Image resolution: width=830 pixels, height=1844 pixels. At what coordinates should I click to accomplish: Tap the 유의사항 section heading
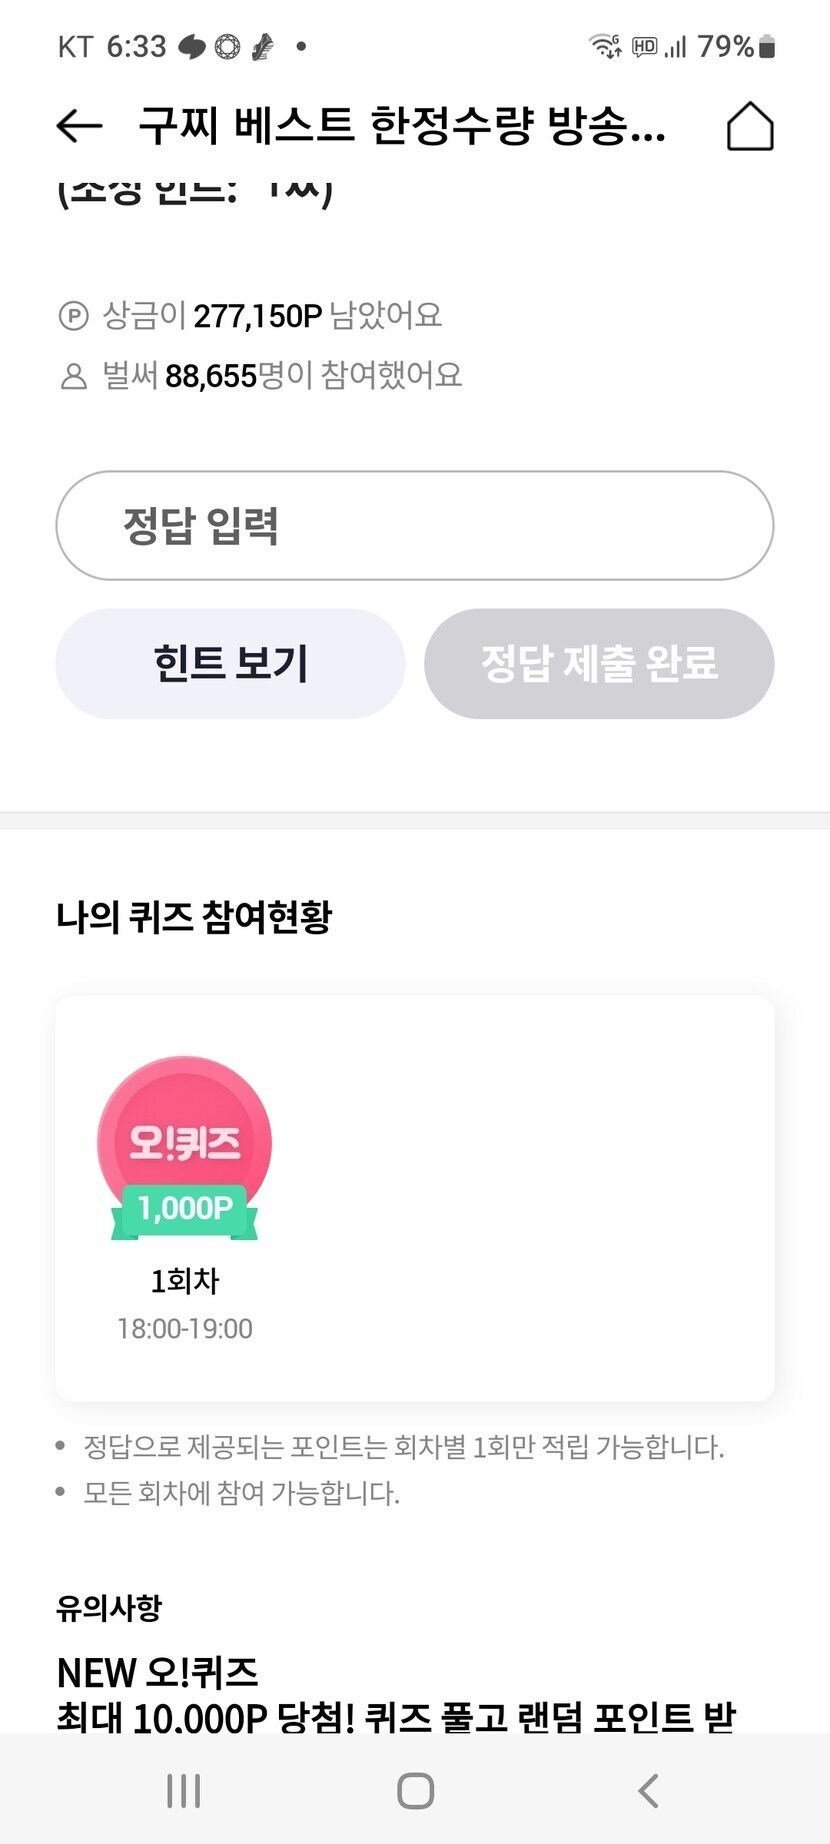pos(109,1608)
